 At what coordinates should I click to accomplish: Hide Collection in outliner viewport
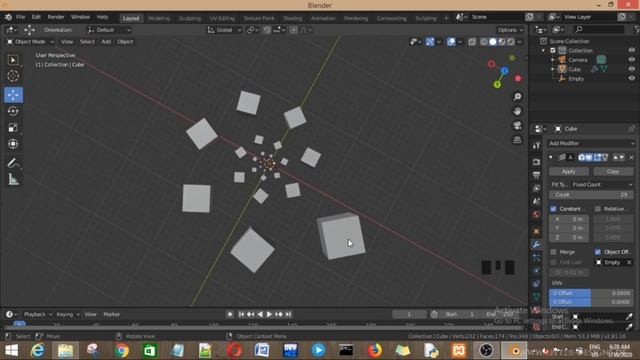click(x=631, y=50)
